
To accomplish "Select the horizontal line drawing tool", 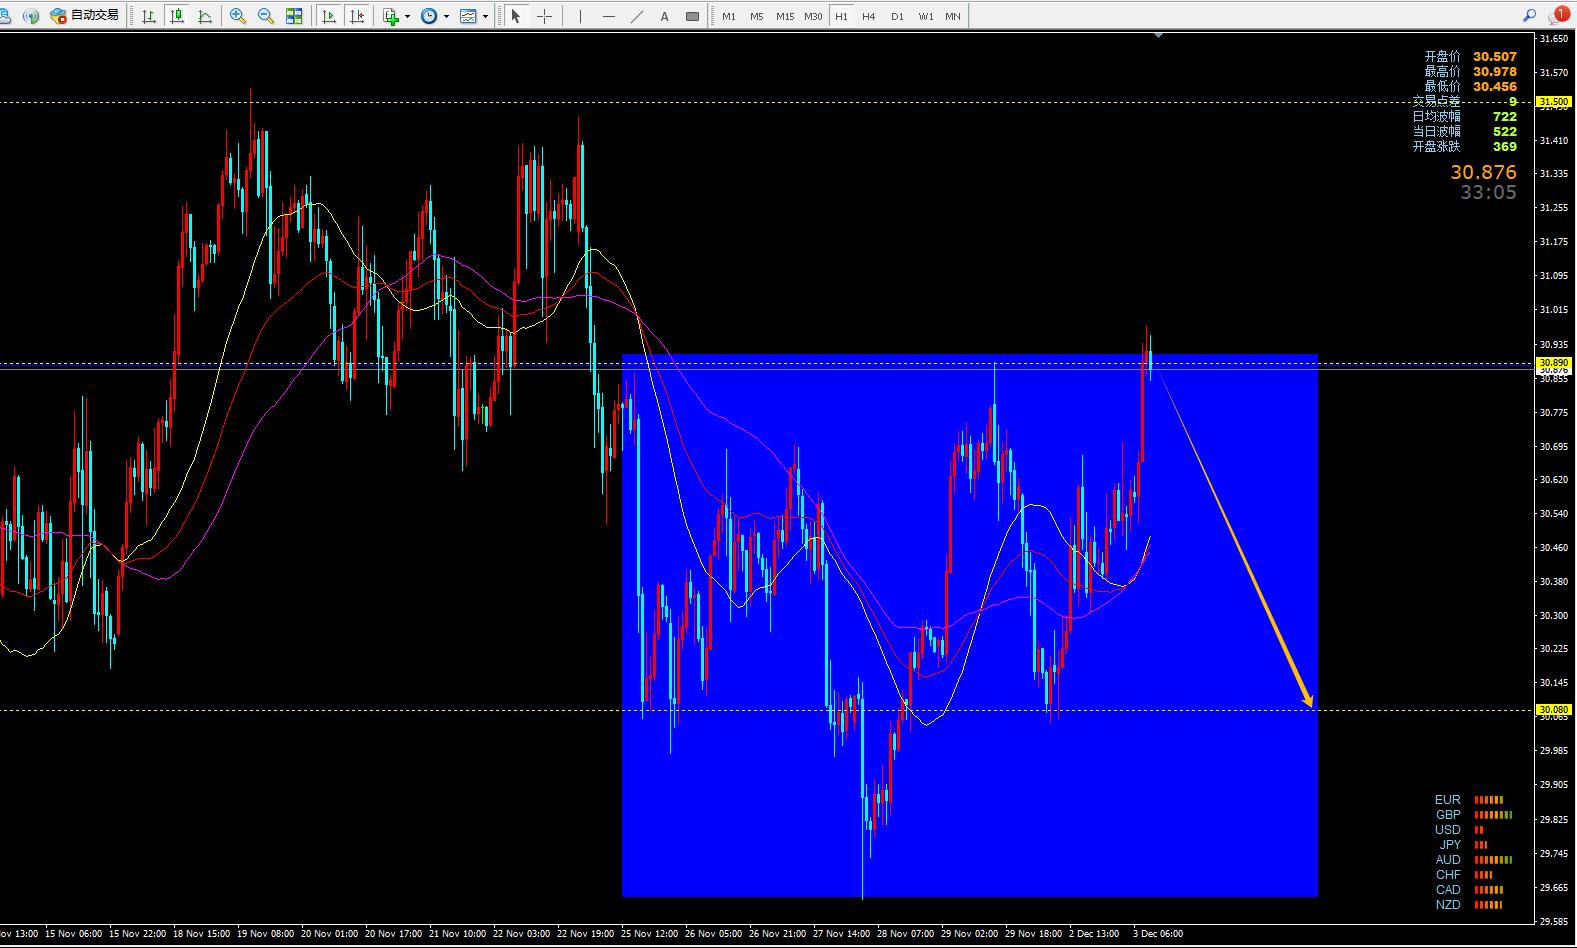I will [608, 16].
